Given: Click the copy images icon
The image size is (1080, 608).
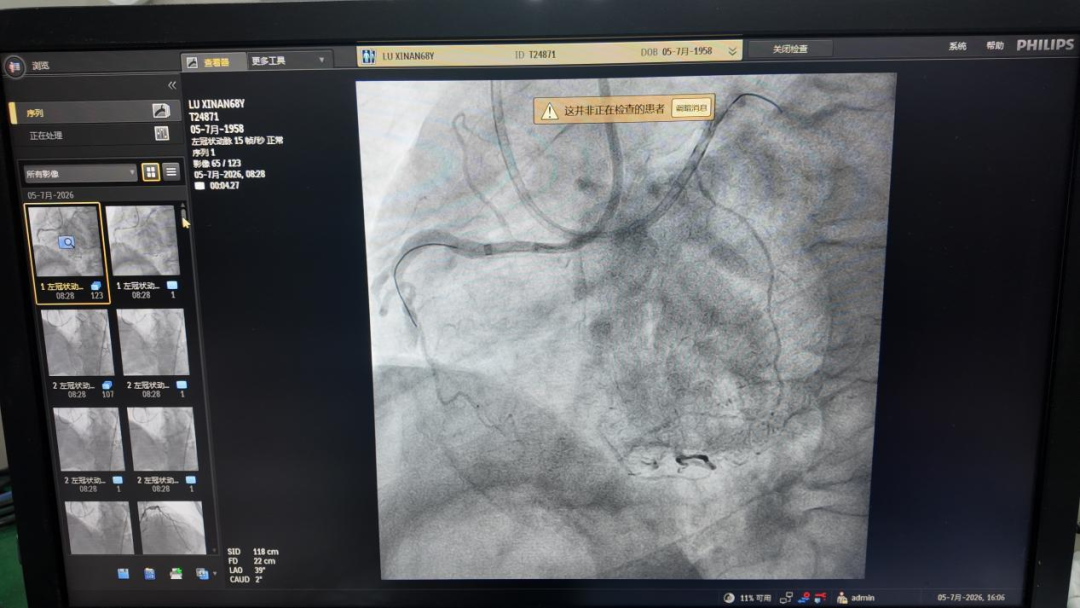Looking at the screenshot, I should (x=202, y=574).
